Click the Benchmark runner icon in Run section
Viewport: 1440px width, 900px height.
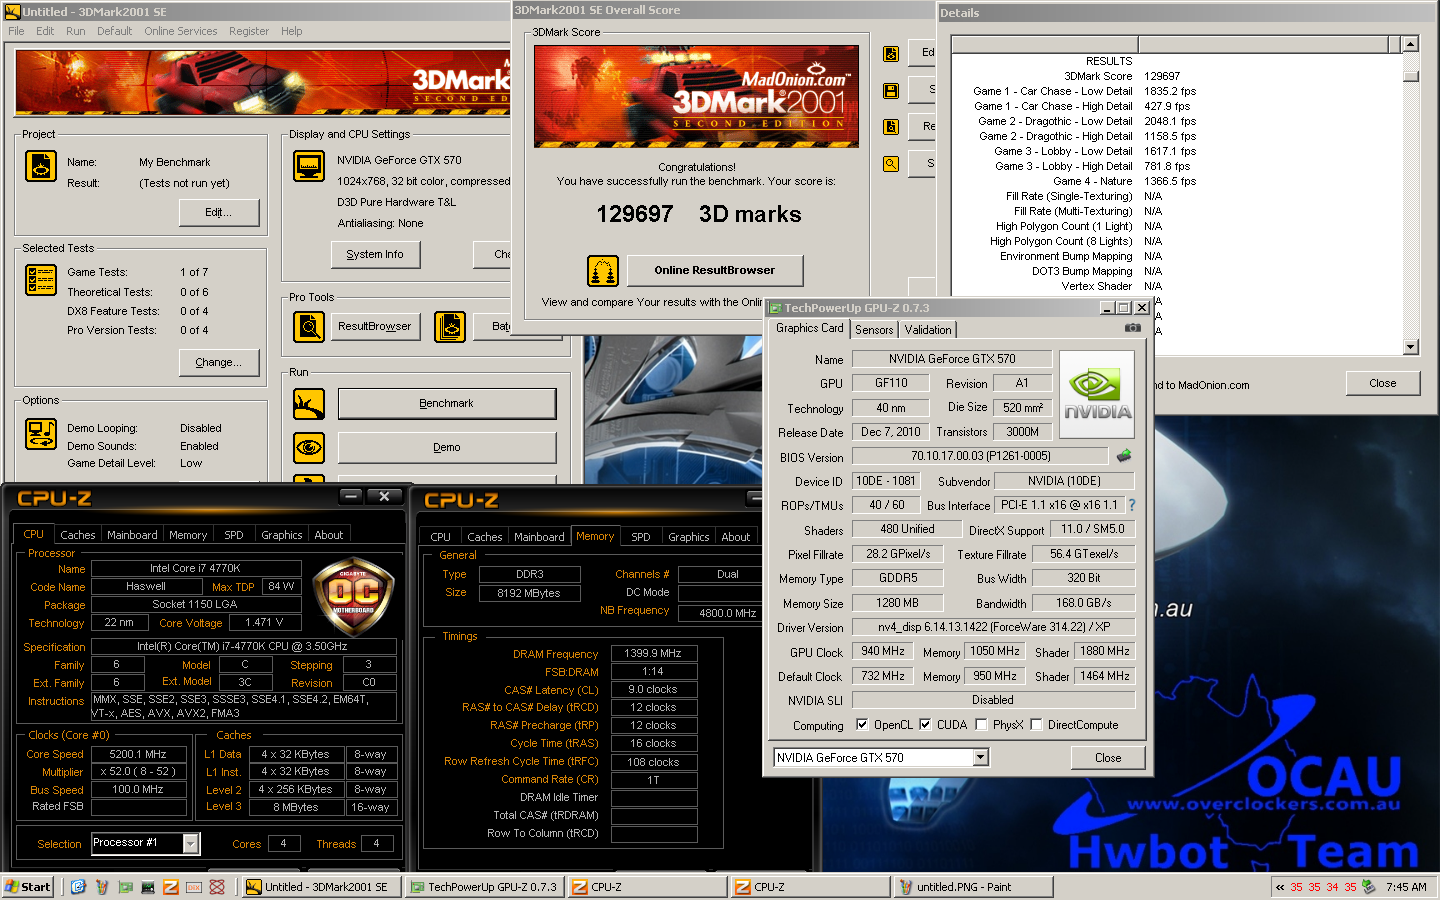[x=309, y=404]
